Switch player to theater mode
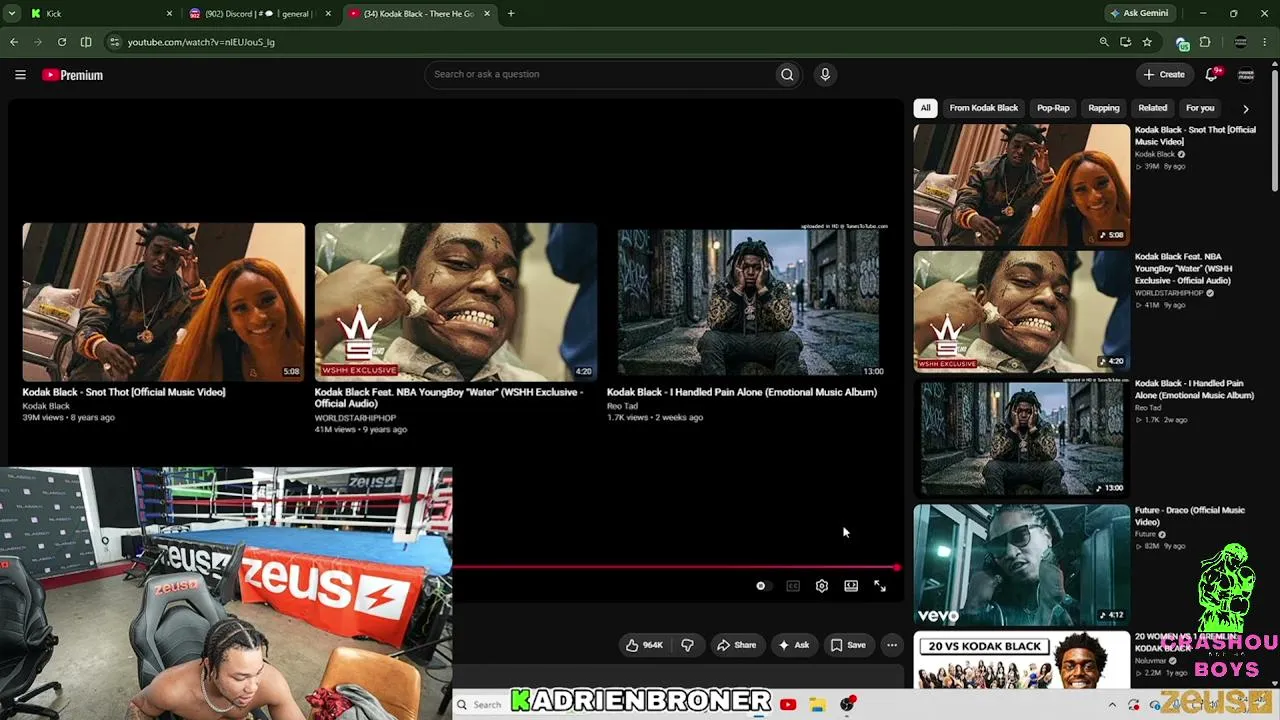1280x720 pixels. tap(851, 586)
